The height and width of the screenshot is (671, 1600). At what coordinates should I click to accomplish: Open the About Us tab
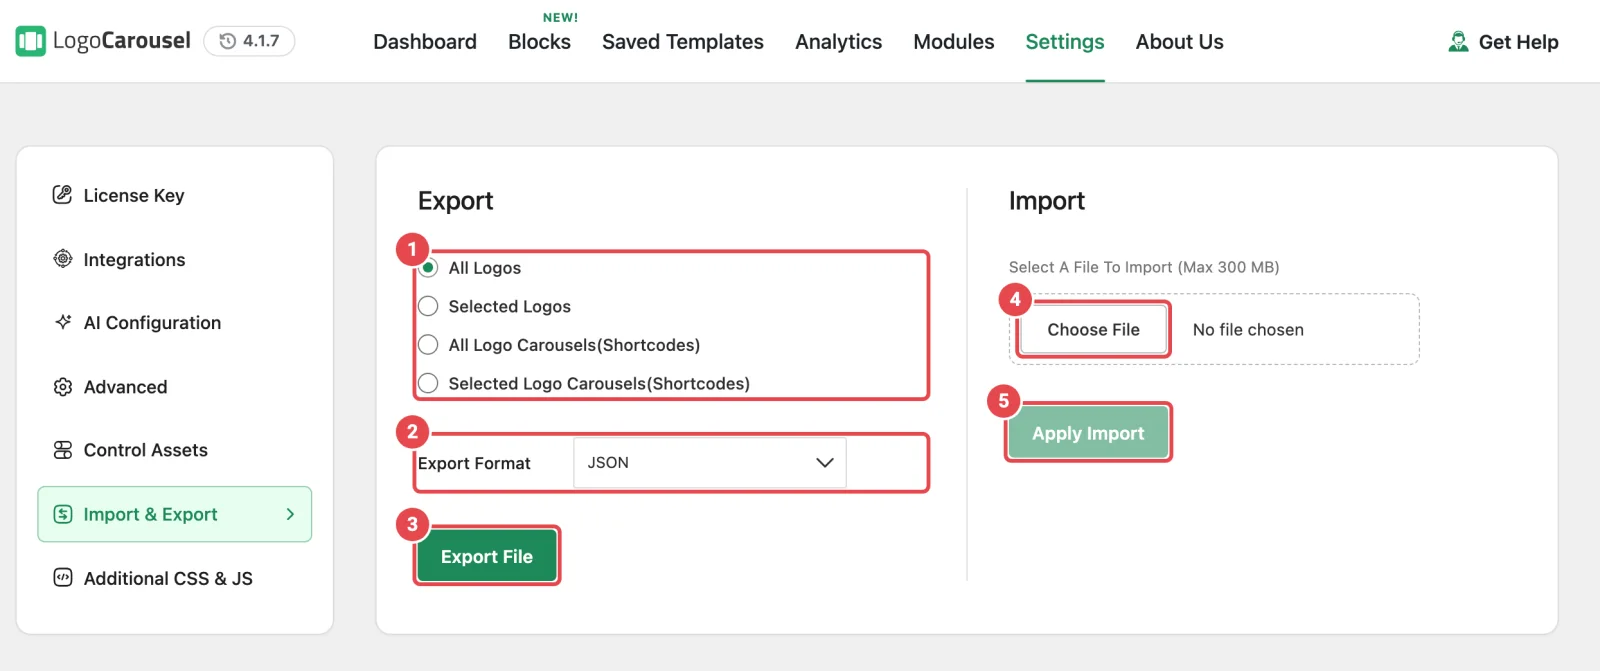point(1180,42)
